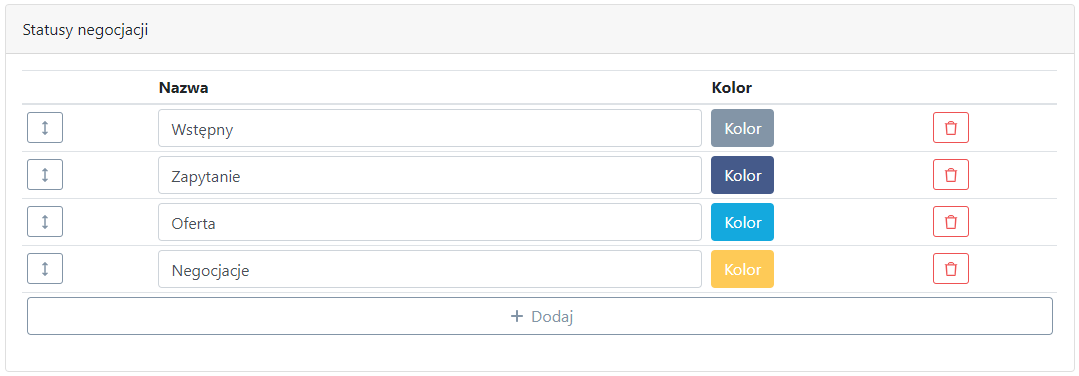
Task: Click the reorder arrow icon for Wstępny
Action: tap(45, 128)
